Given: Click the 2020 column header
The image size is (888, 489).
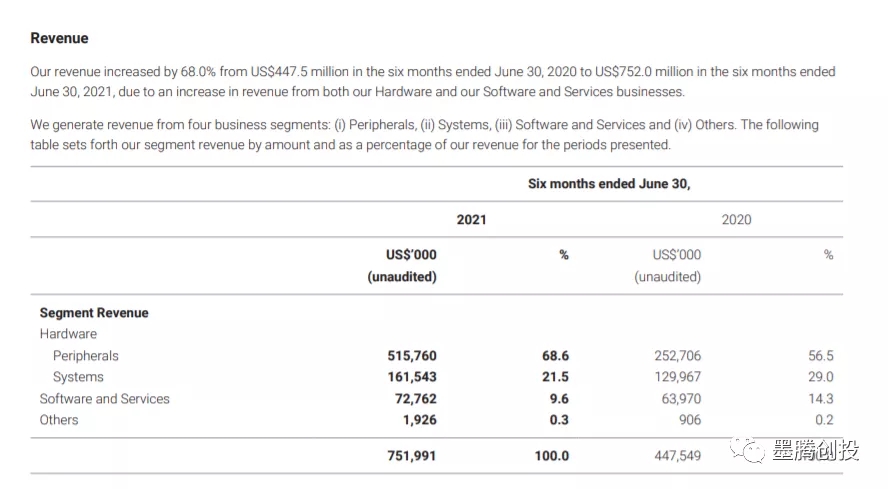Looking at the screenshot, I should [736, 219].
